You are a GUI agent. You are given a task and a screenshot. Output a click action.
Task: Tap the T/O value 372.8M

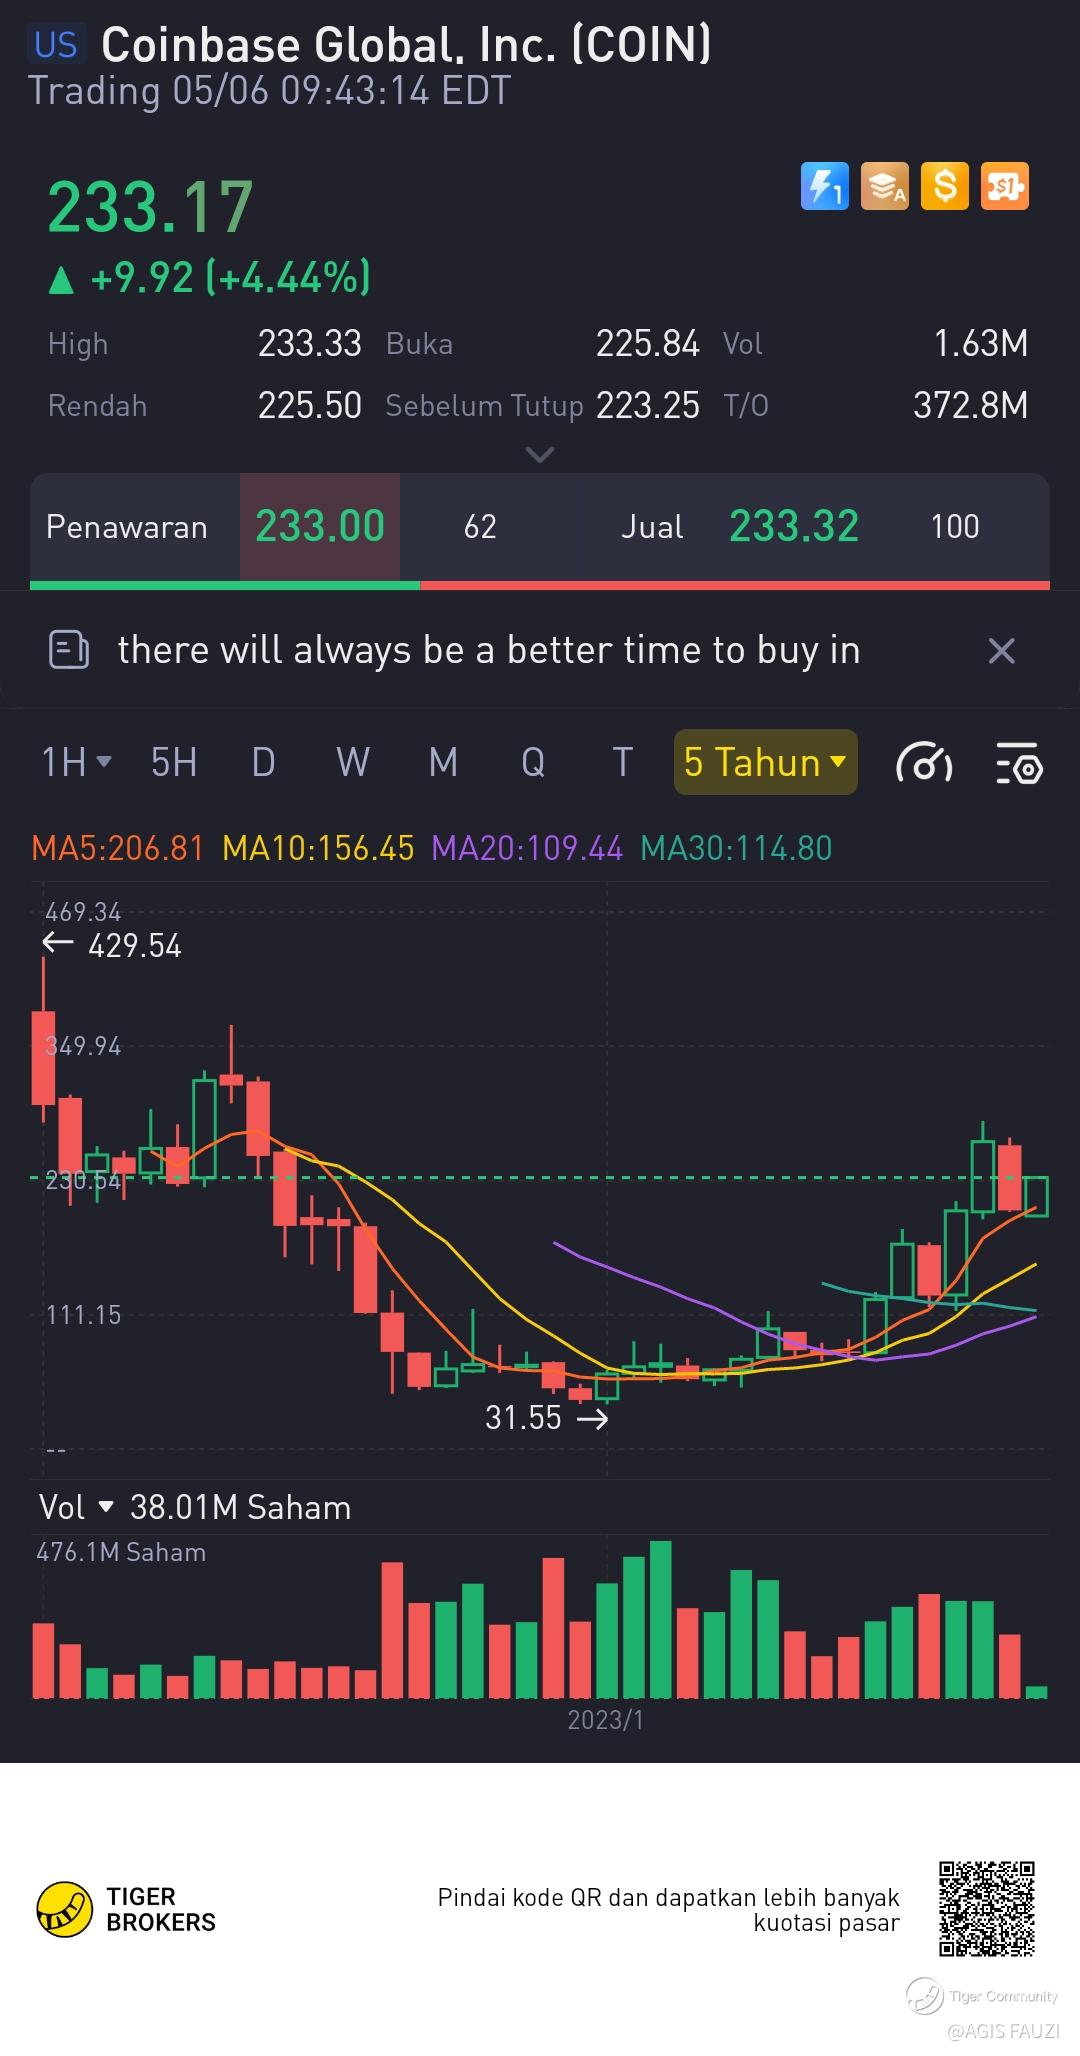pos(971,405)
